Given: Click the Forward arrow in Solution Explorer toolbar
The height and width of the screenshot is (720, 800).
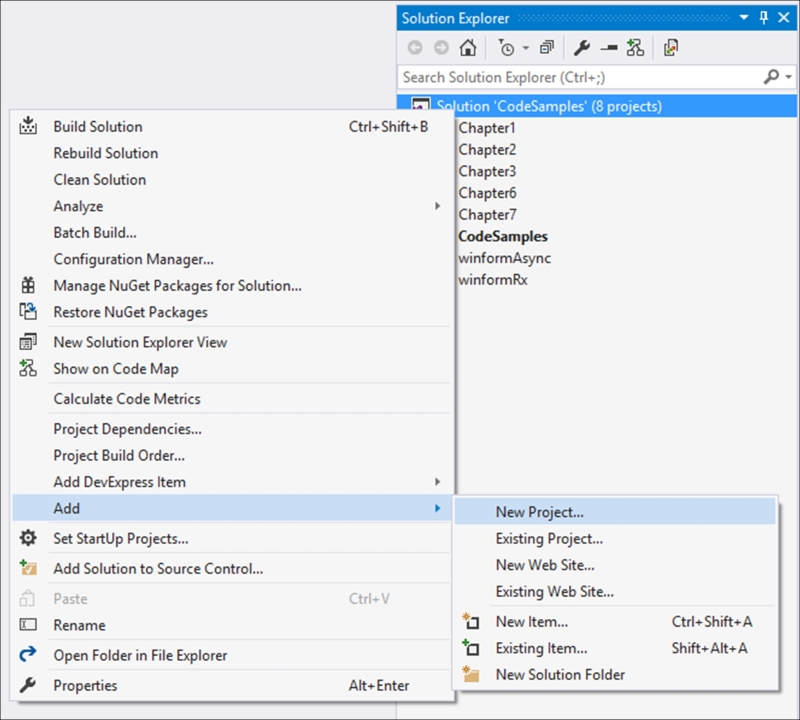Looking at the screenshot, I should point(441,48).
